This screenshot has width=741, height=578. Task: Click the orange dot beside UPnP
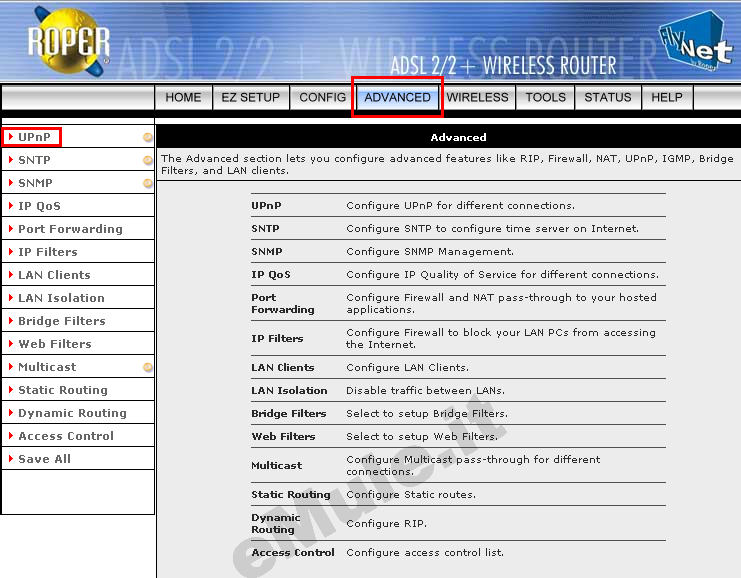(148, 137)
